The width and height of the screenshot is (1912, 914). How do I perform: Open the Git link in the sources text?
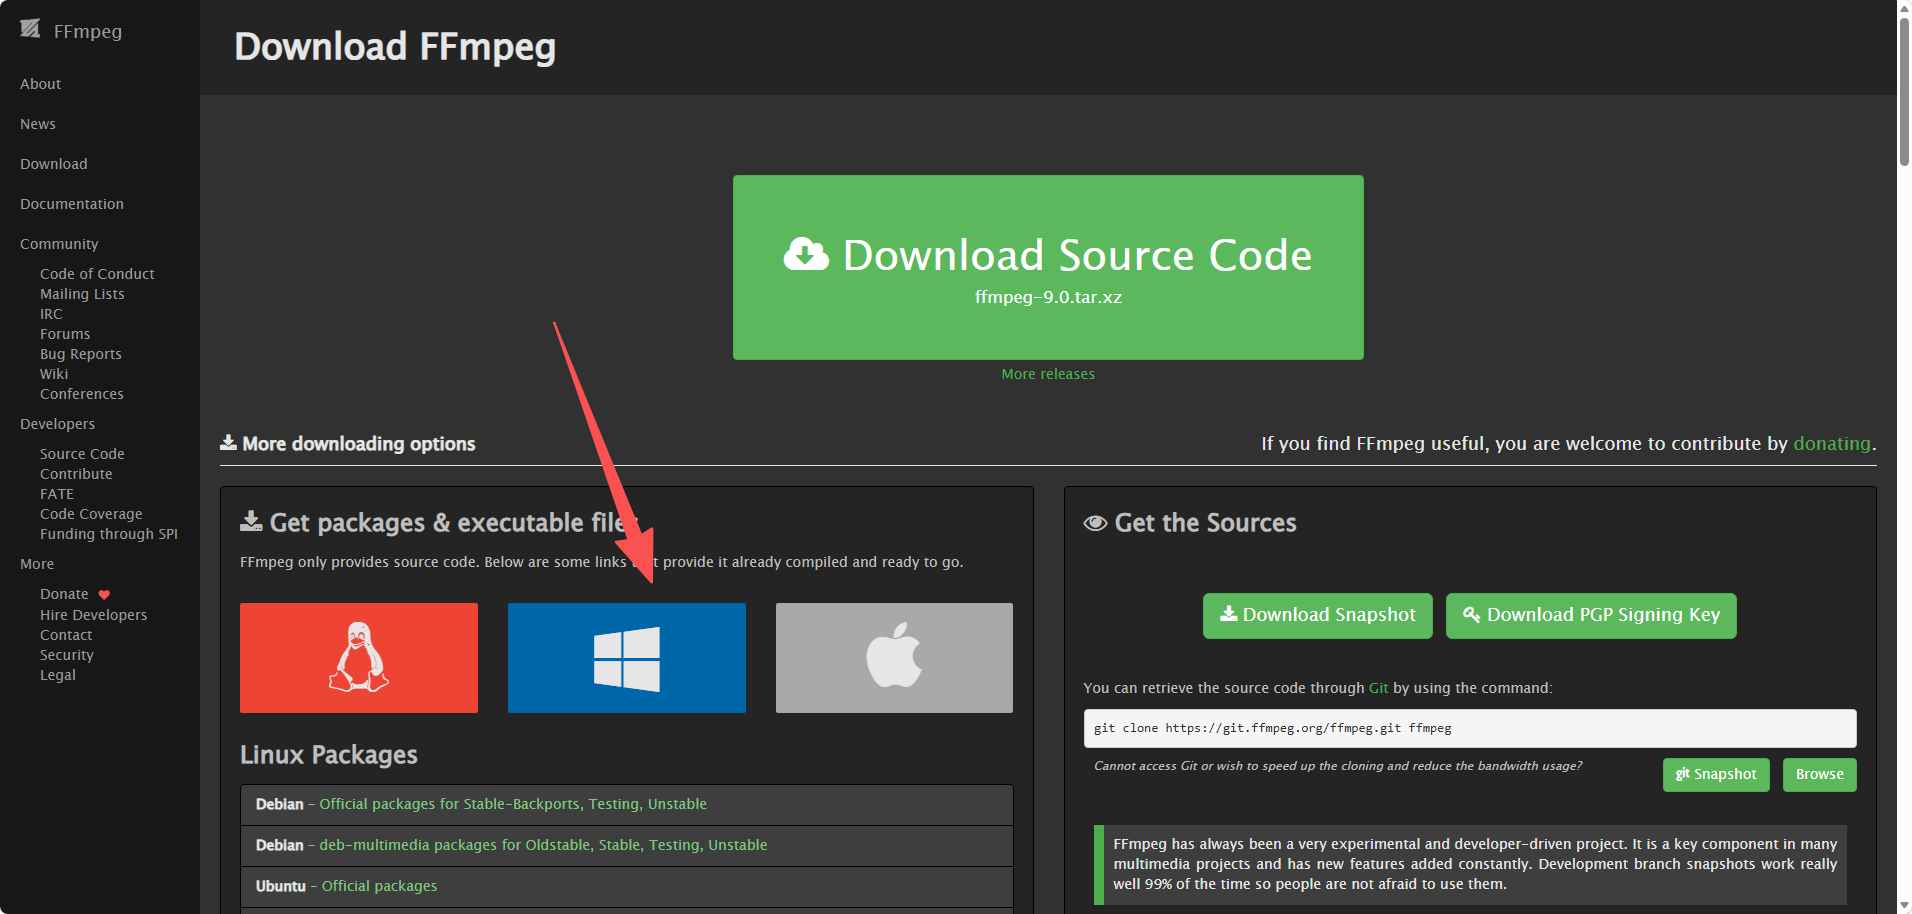(x=1378, y=688)
